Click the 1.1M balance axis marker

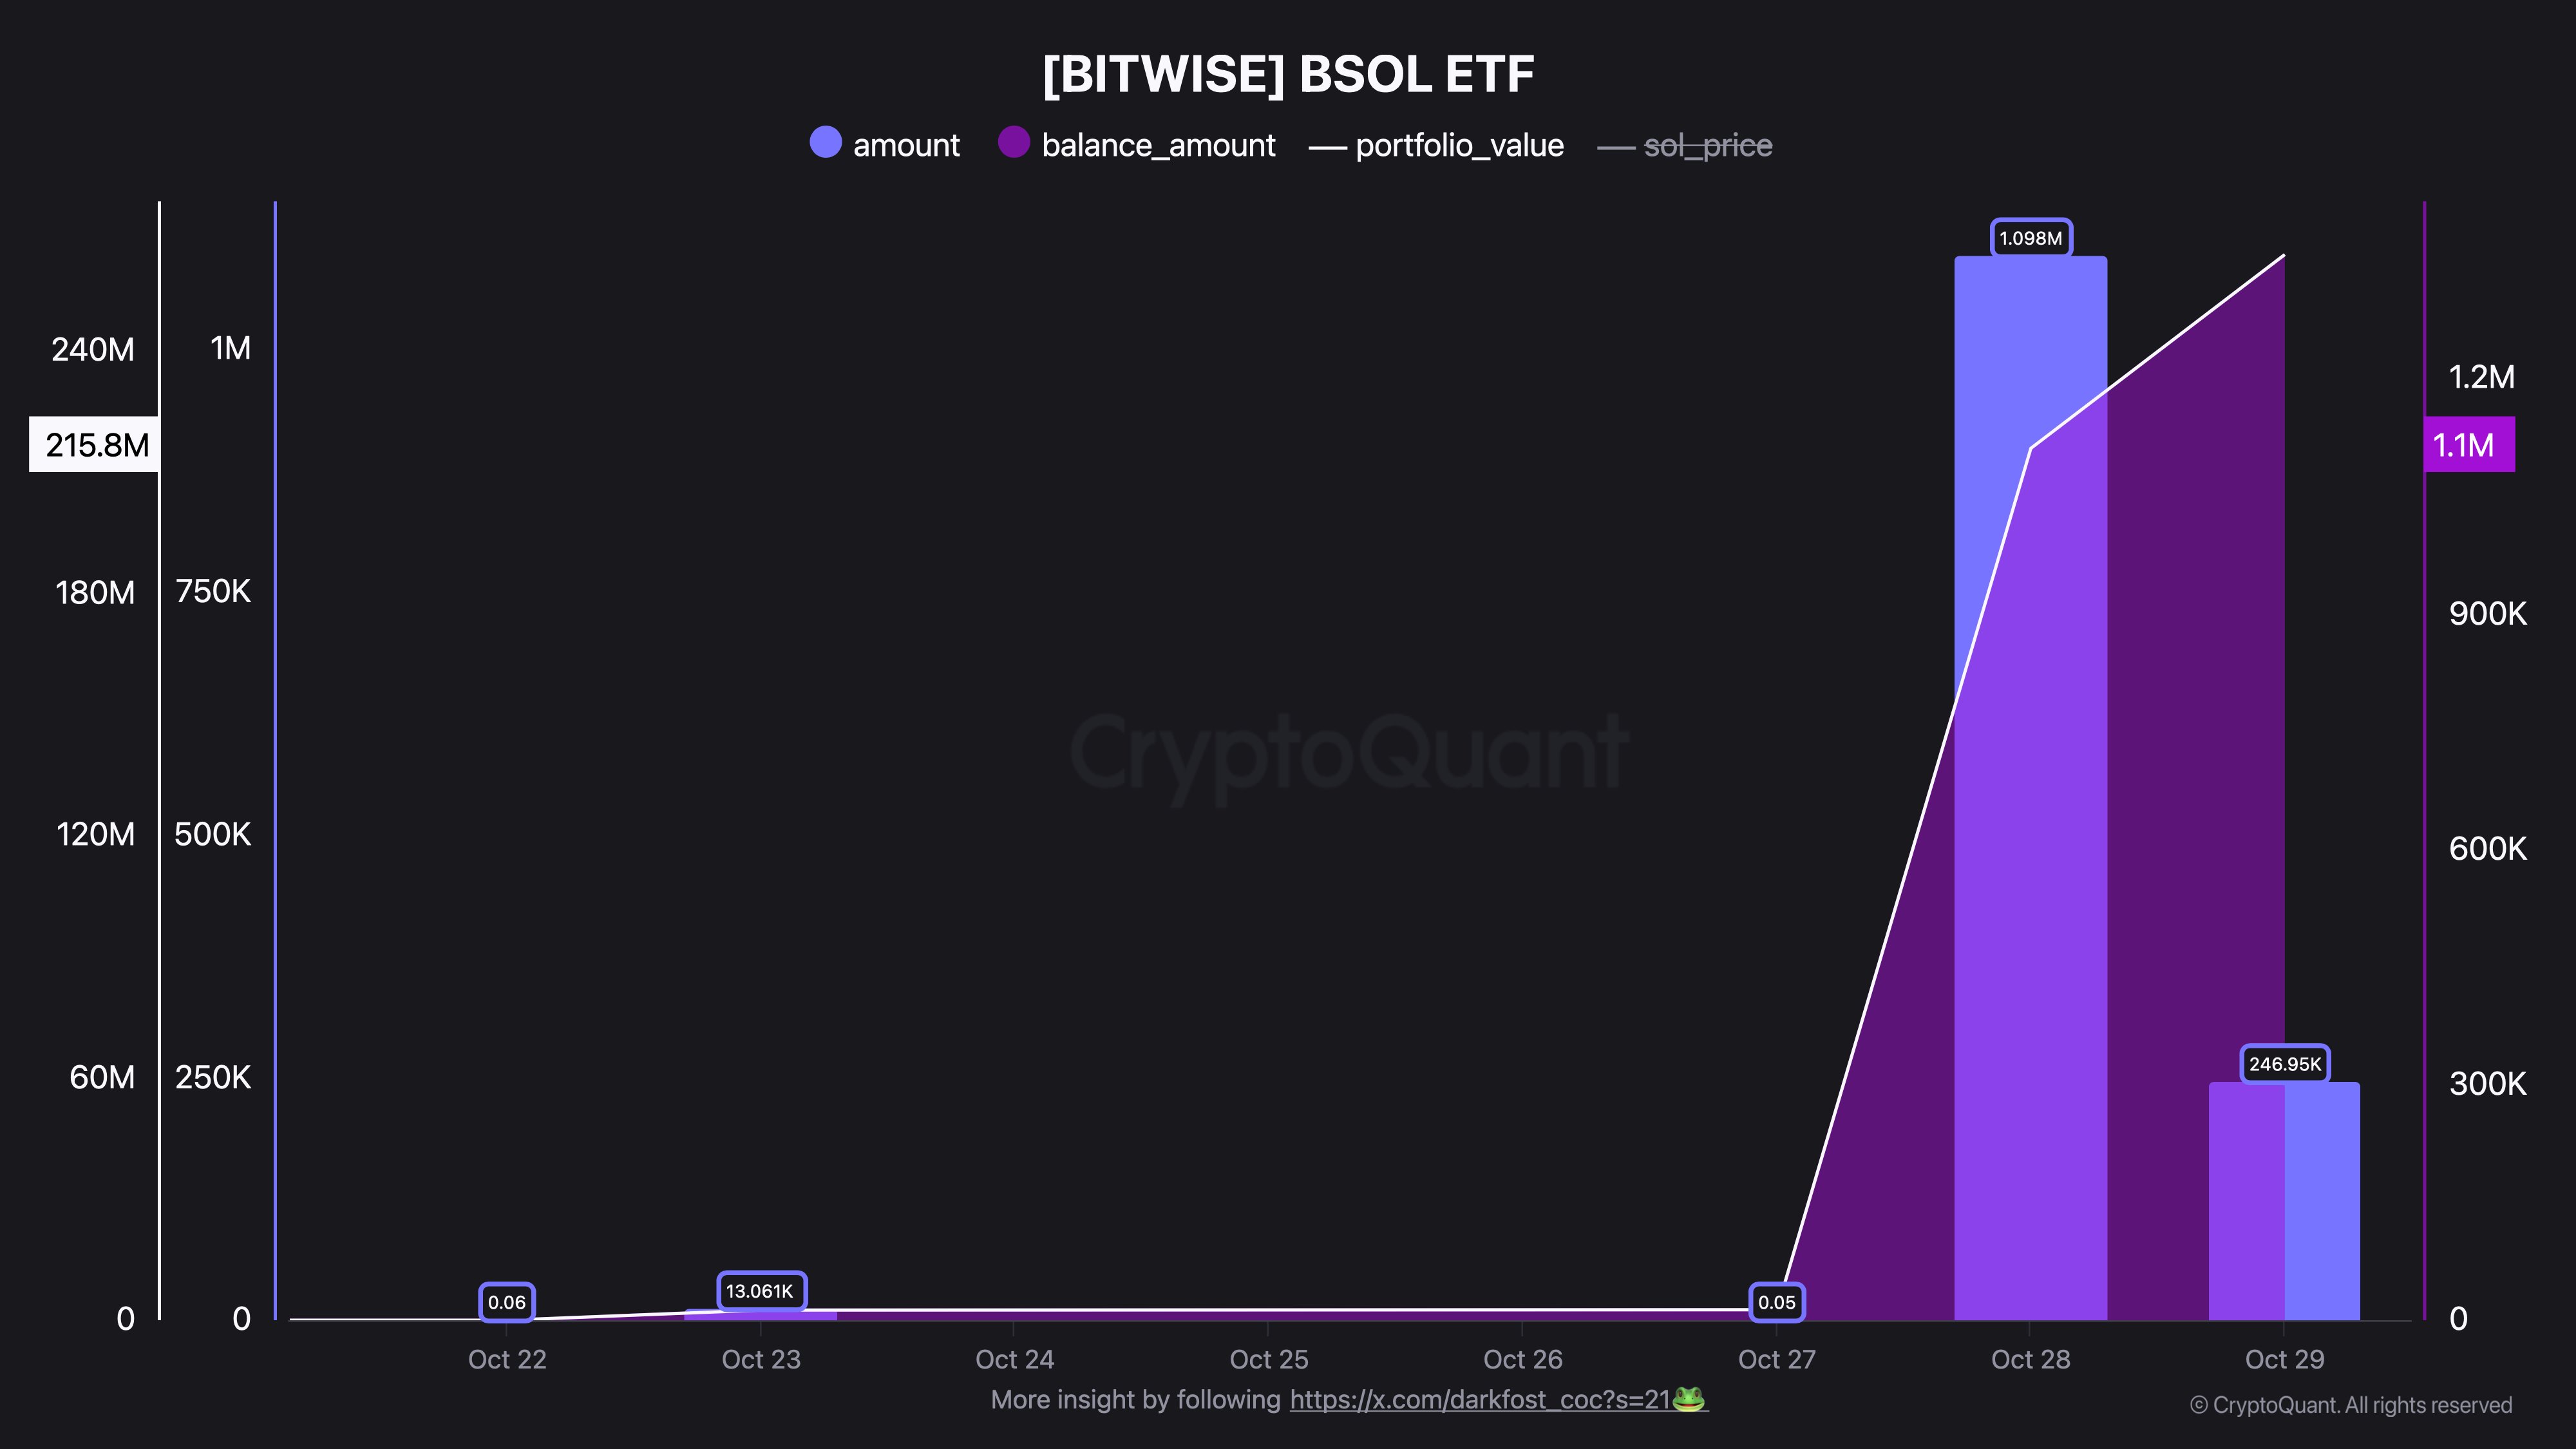[2466, 445]
